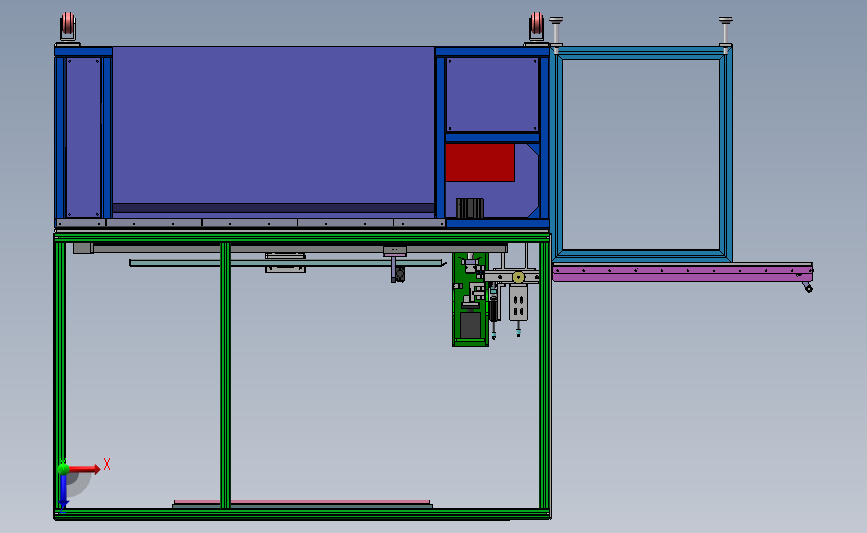Viewport: 867px width, 533px height.
Task: Select the thin teal horizontal bar
Action: pos(286,263)
